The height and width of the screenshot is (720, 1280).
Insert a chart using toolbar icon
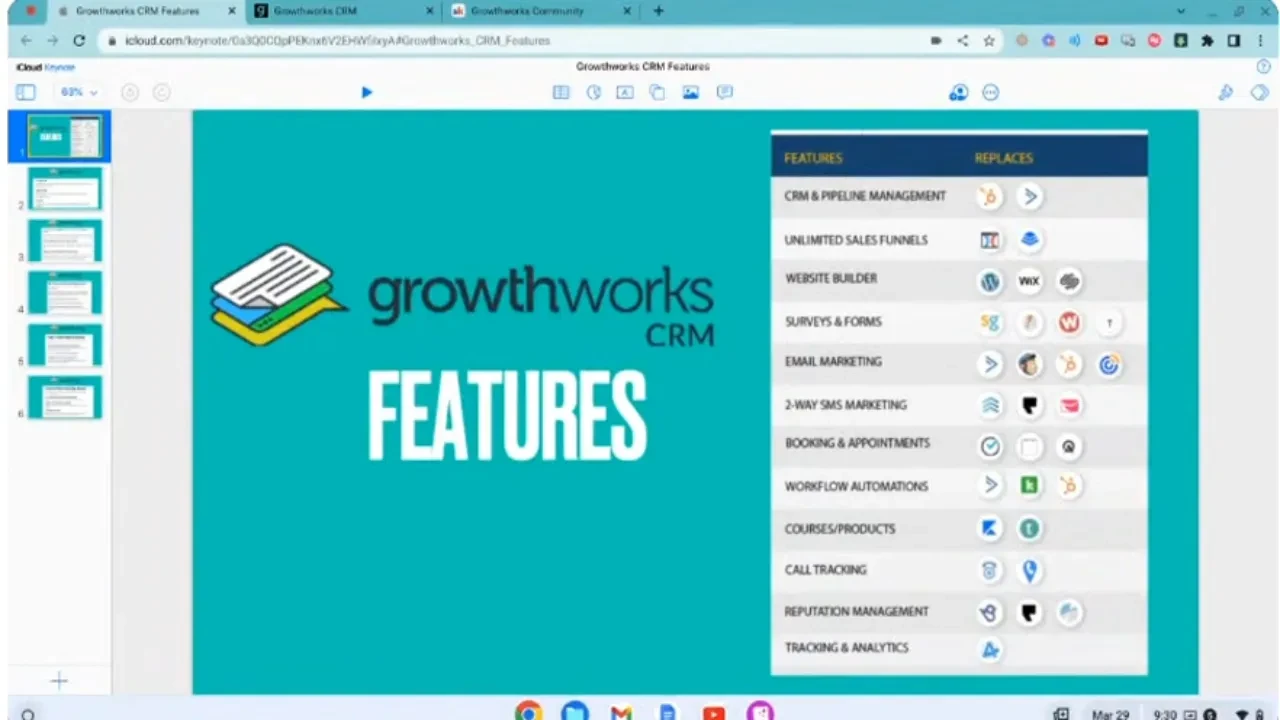[593, 92]
